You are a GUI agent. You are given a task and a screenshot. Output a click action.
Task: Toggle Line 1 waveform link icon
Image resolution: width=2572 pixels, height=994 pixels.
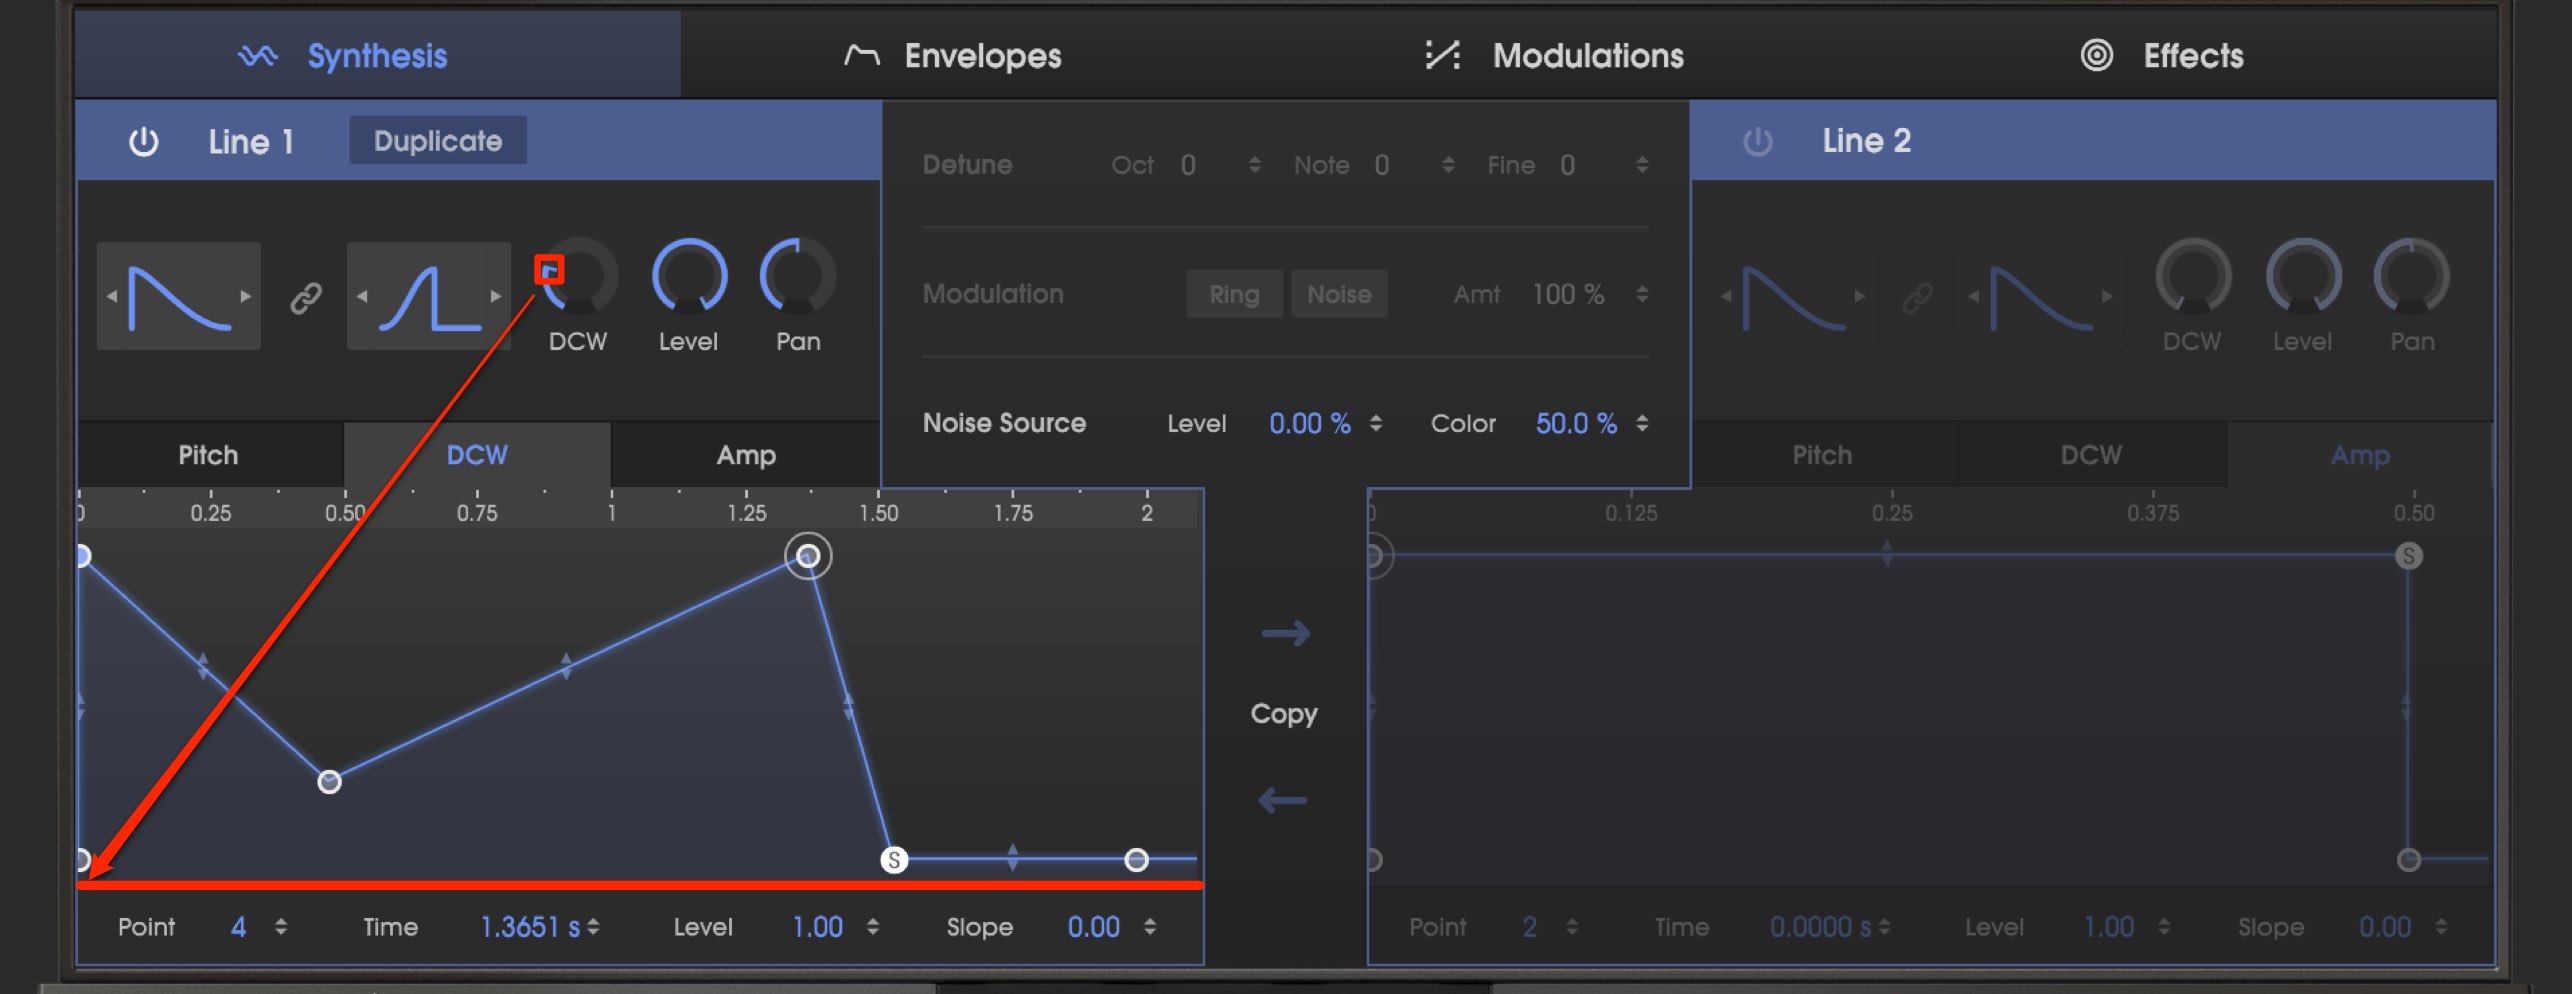(x=306, y=297)
